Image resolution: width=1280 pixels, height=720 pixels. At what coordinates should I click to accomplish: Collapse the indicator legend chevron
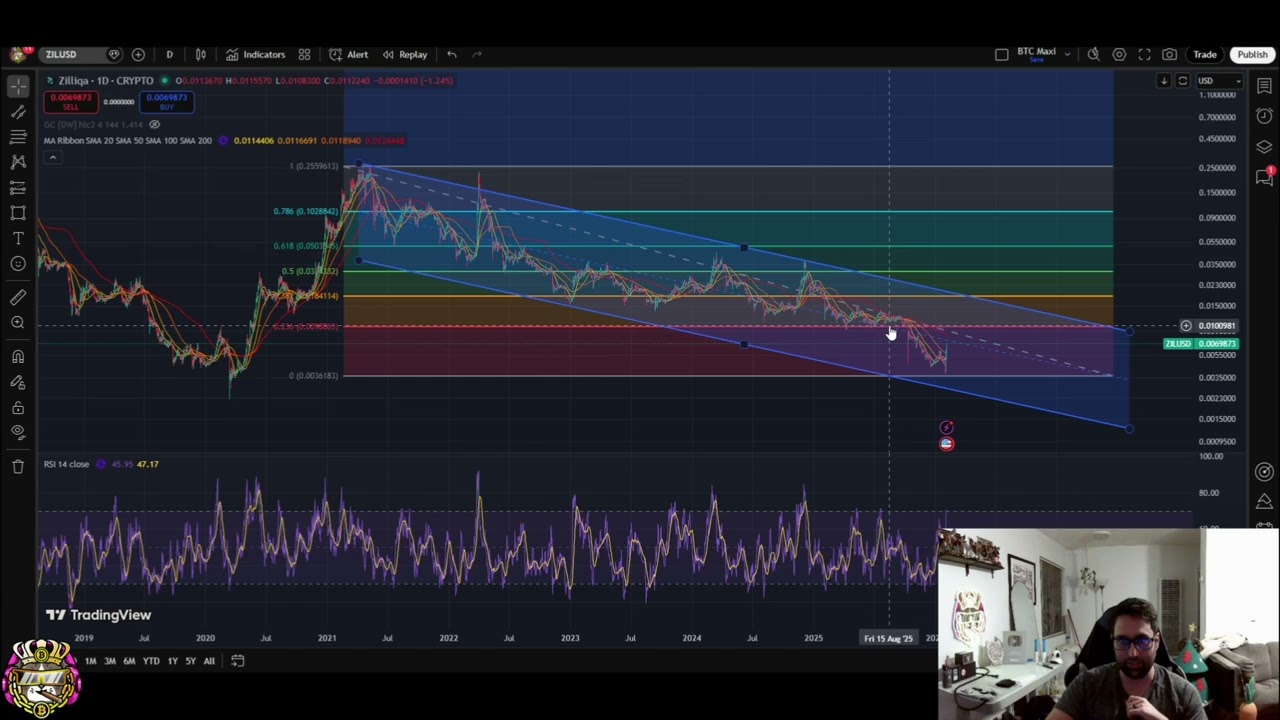(x=52, y=158)
